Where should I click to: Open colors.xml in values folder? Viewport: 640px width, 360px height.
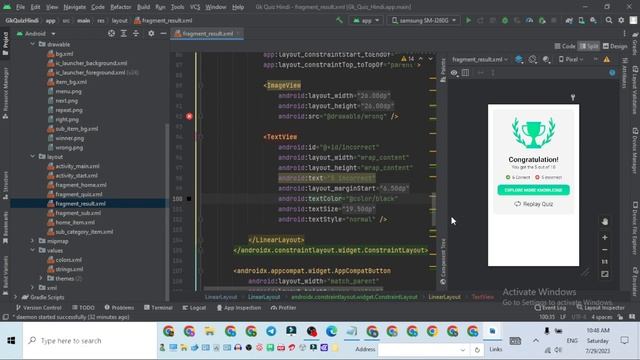coord(69,260)
